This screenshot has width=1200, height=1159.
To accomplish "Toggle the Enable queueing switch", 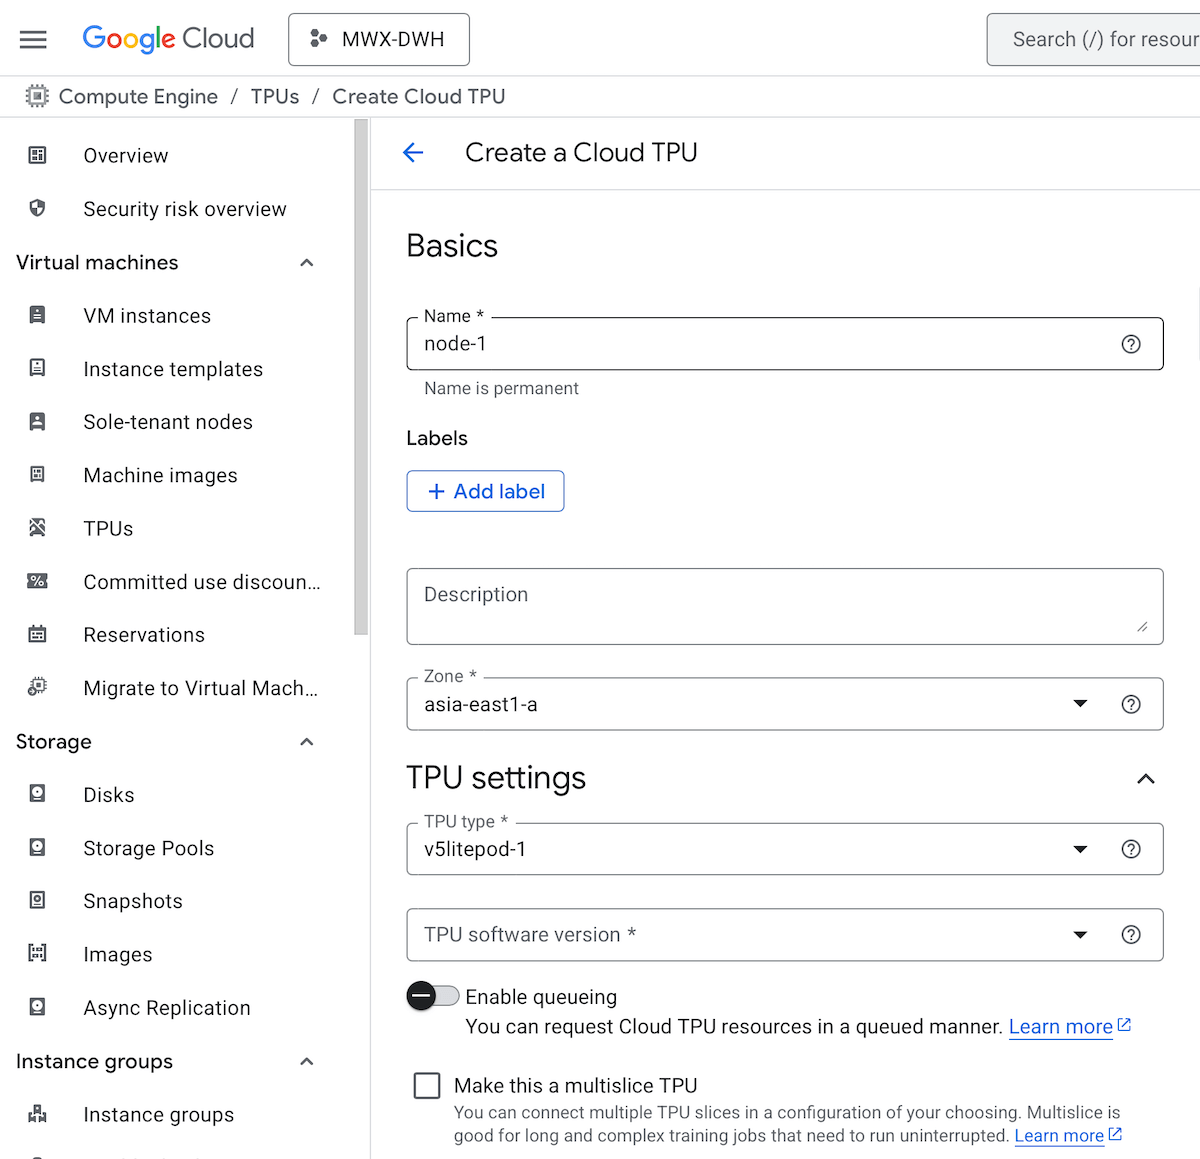I will (x=432, y=996).
